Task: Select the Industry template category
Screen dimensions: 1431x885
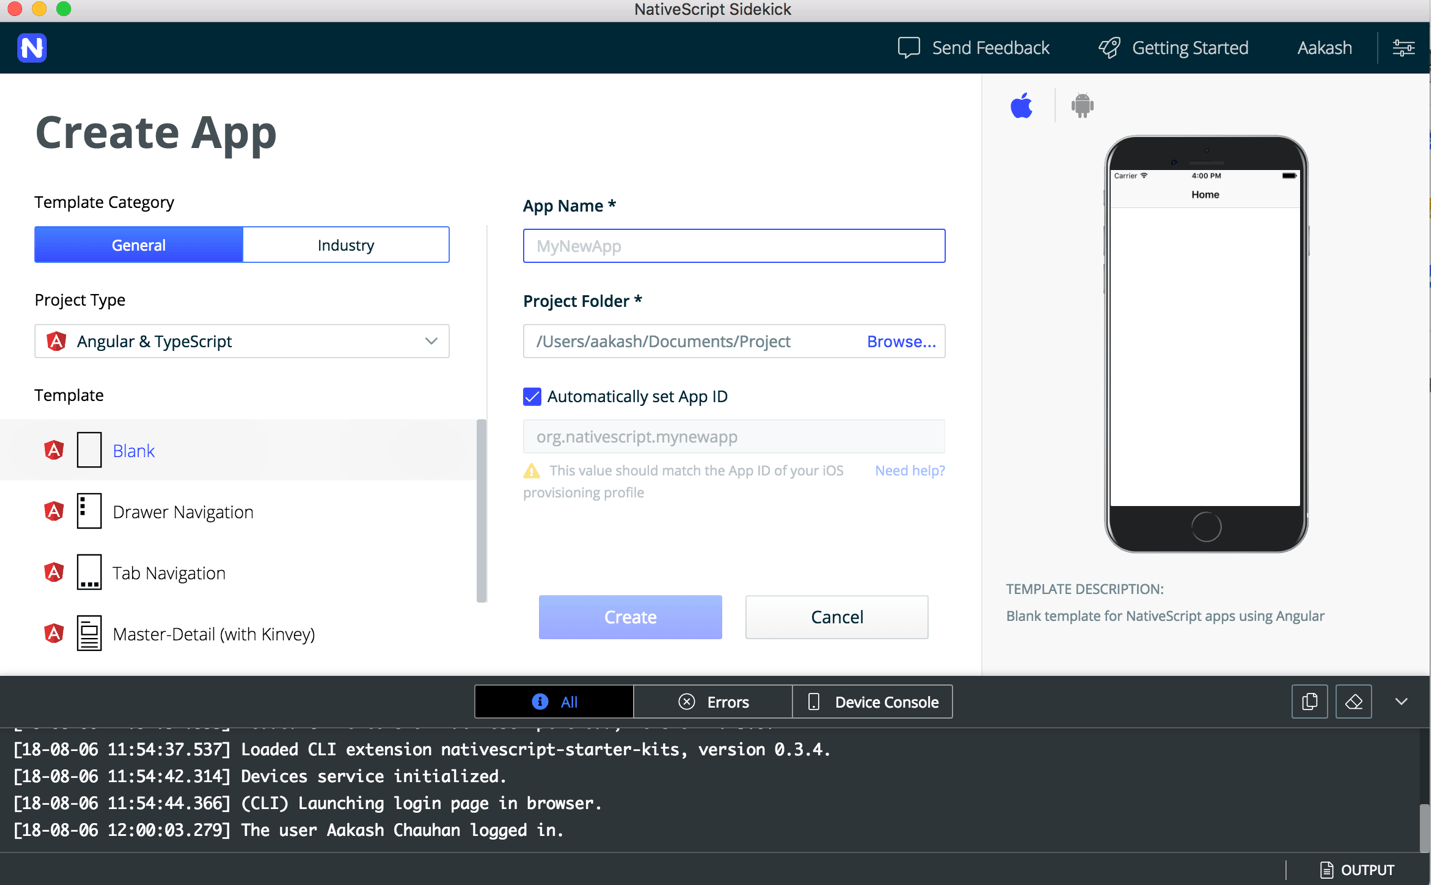Action: click(346, 245)
